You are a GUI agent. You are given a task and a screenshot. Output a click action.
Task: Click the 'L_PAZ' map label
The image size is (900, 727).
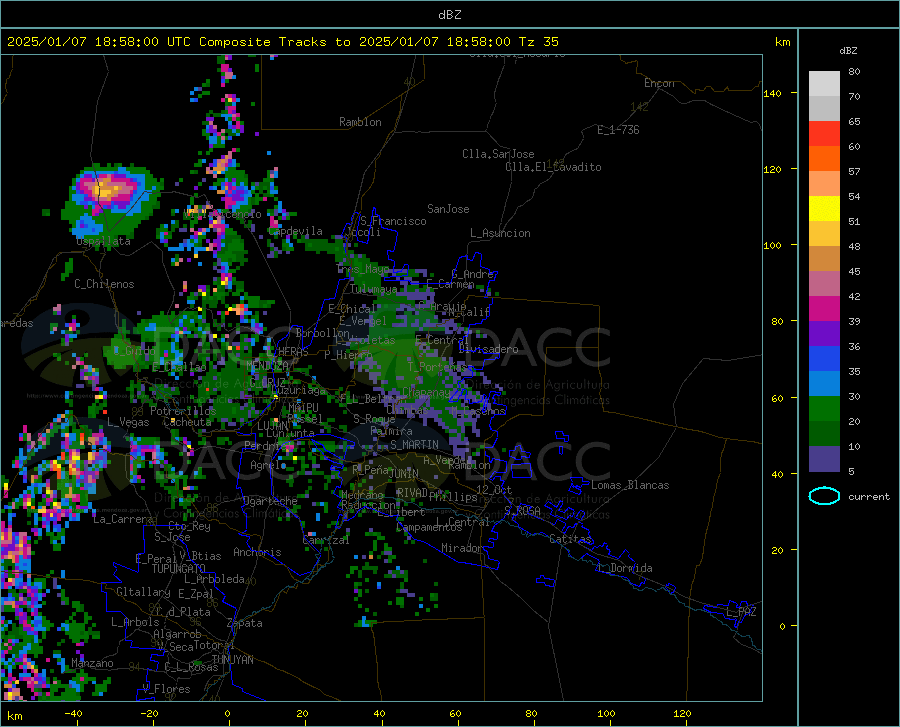point(741,612)
